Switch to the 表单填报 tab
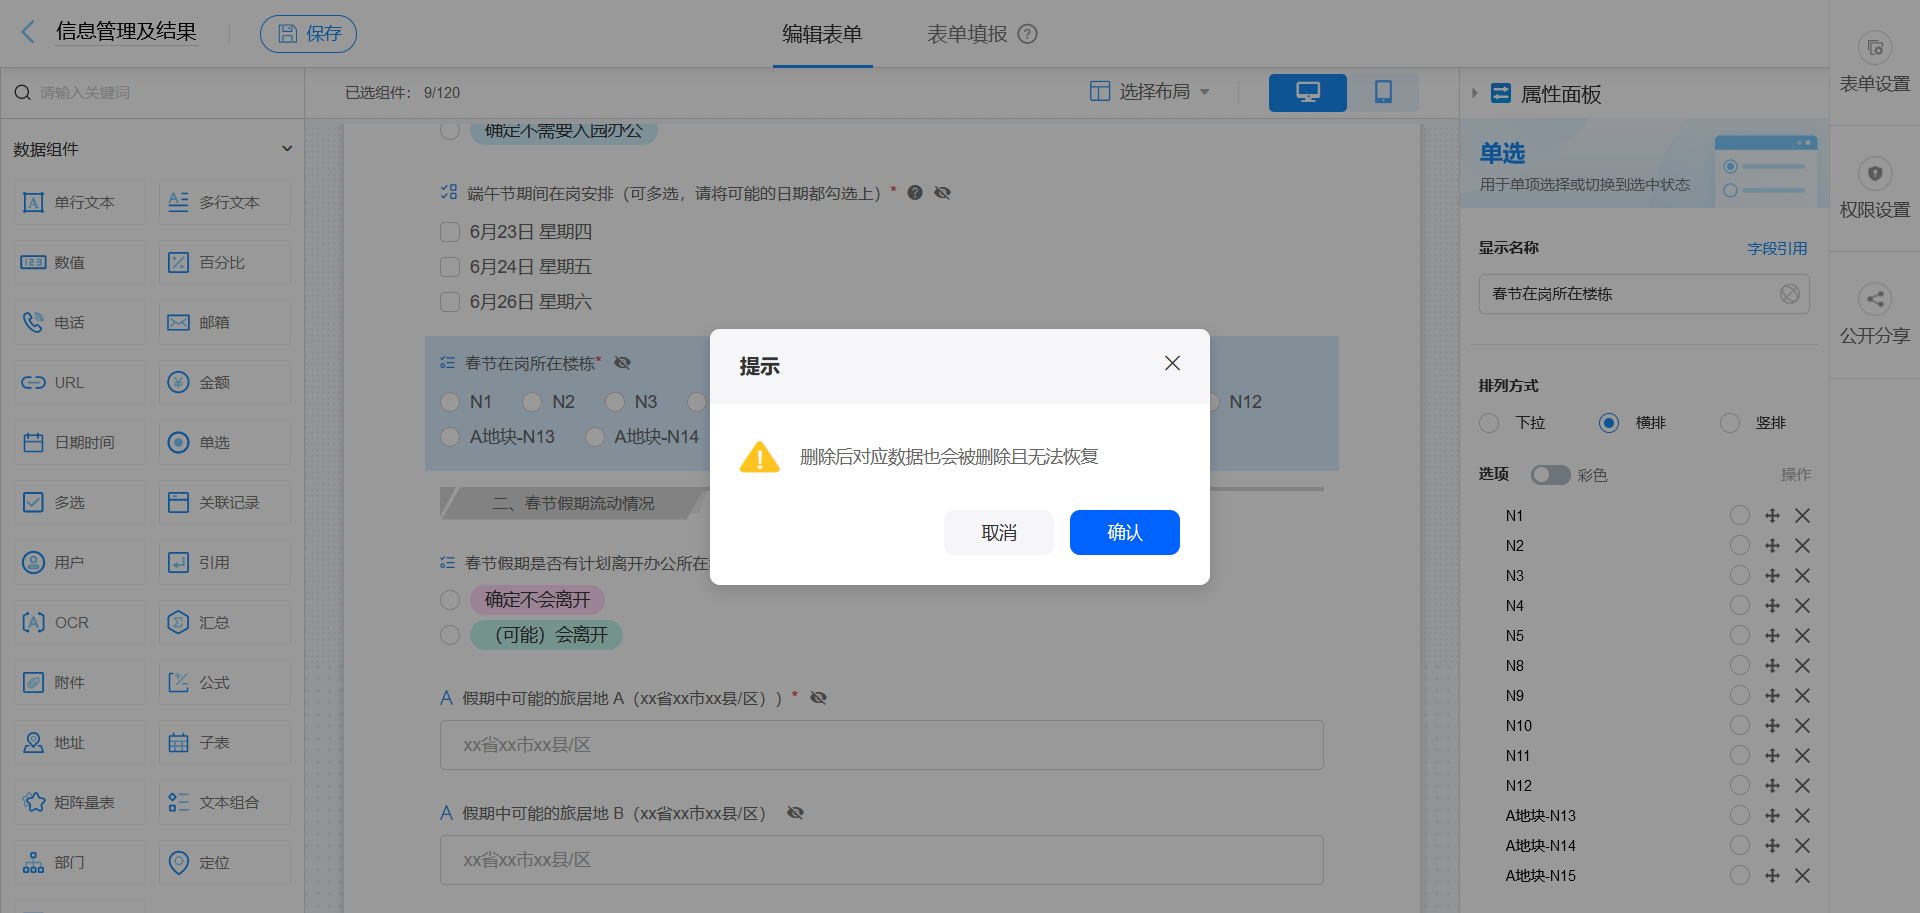 pyautogui.click(x=968, y=33)
